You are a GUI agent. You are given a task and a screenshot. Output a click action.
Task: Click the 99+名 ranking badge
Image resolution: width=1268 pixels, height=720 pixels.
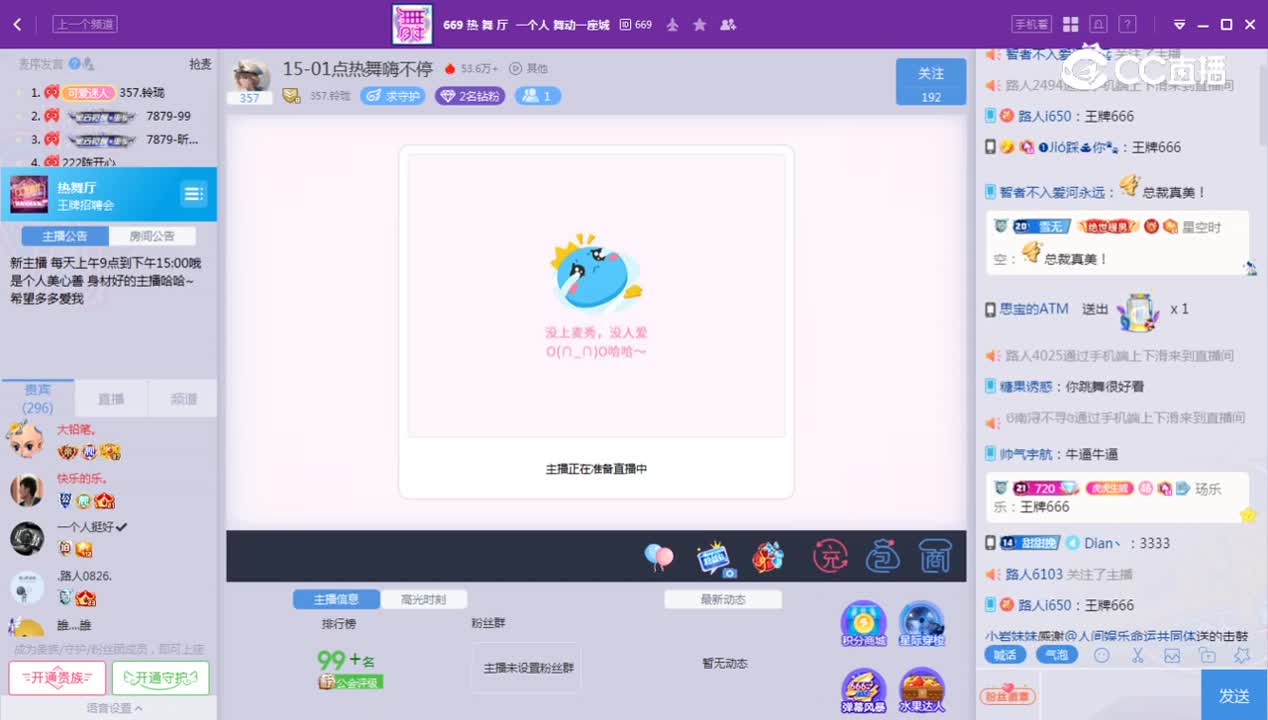(346, 661)
